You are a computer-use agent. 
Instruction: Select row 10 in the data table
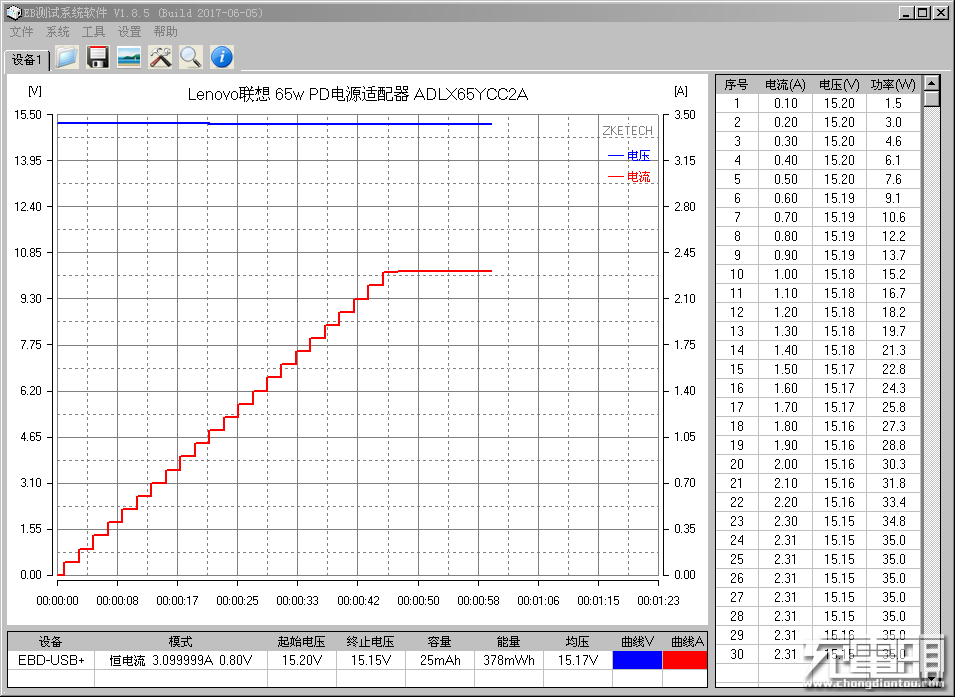819,274
